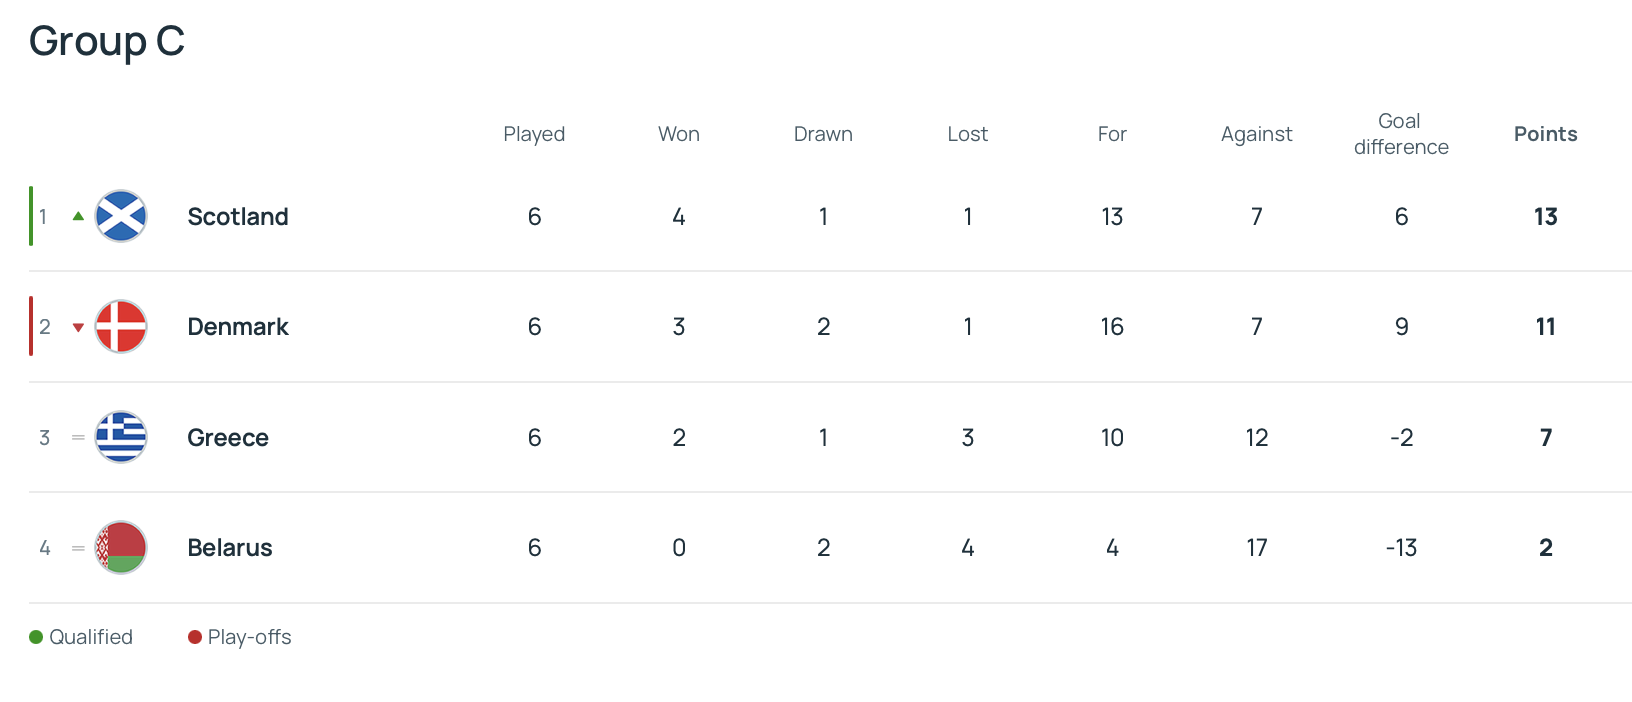Click the Denmark flag icon

(x=121, y=326)
